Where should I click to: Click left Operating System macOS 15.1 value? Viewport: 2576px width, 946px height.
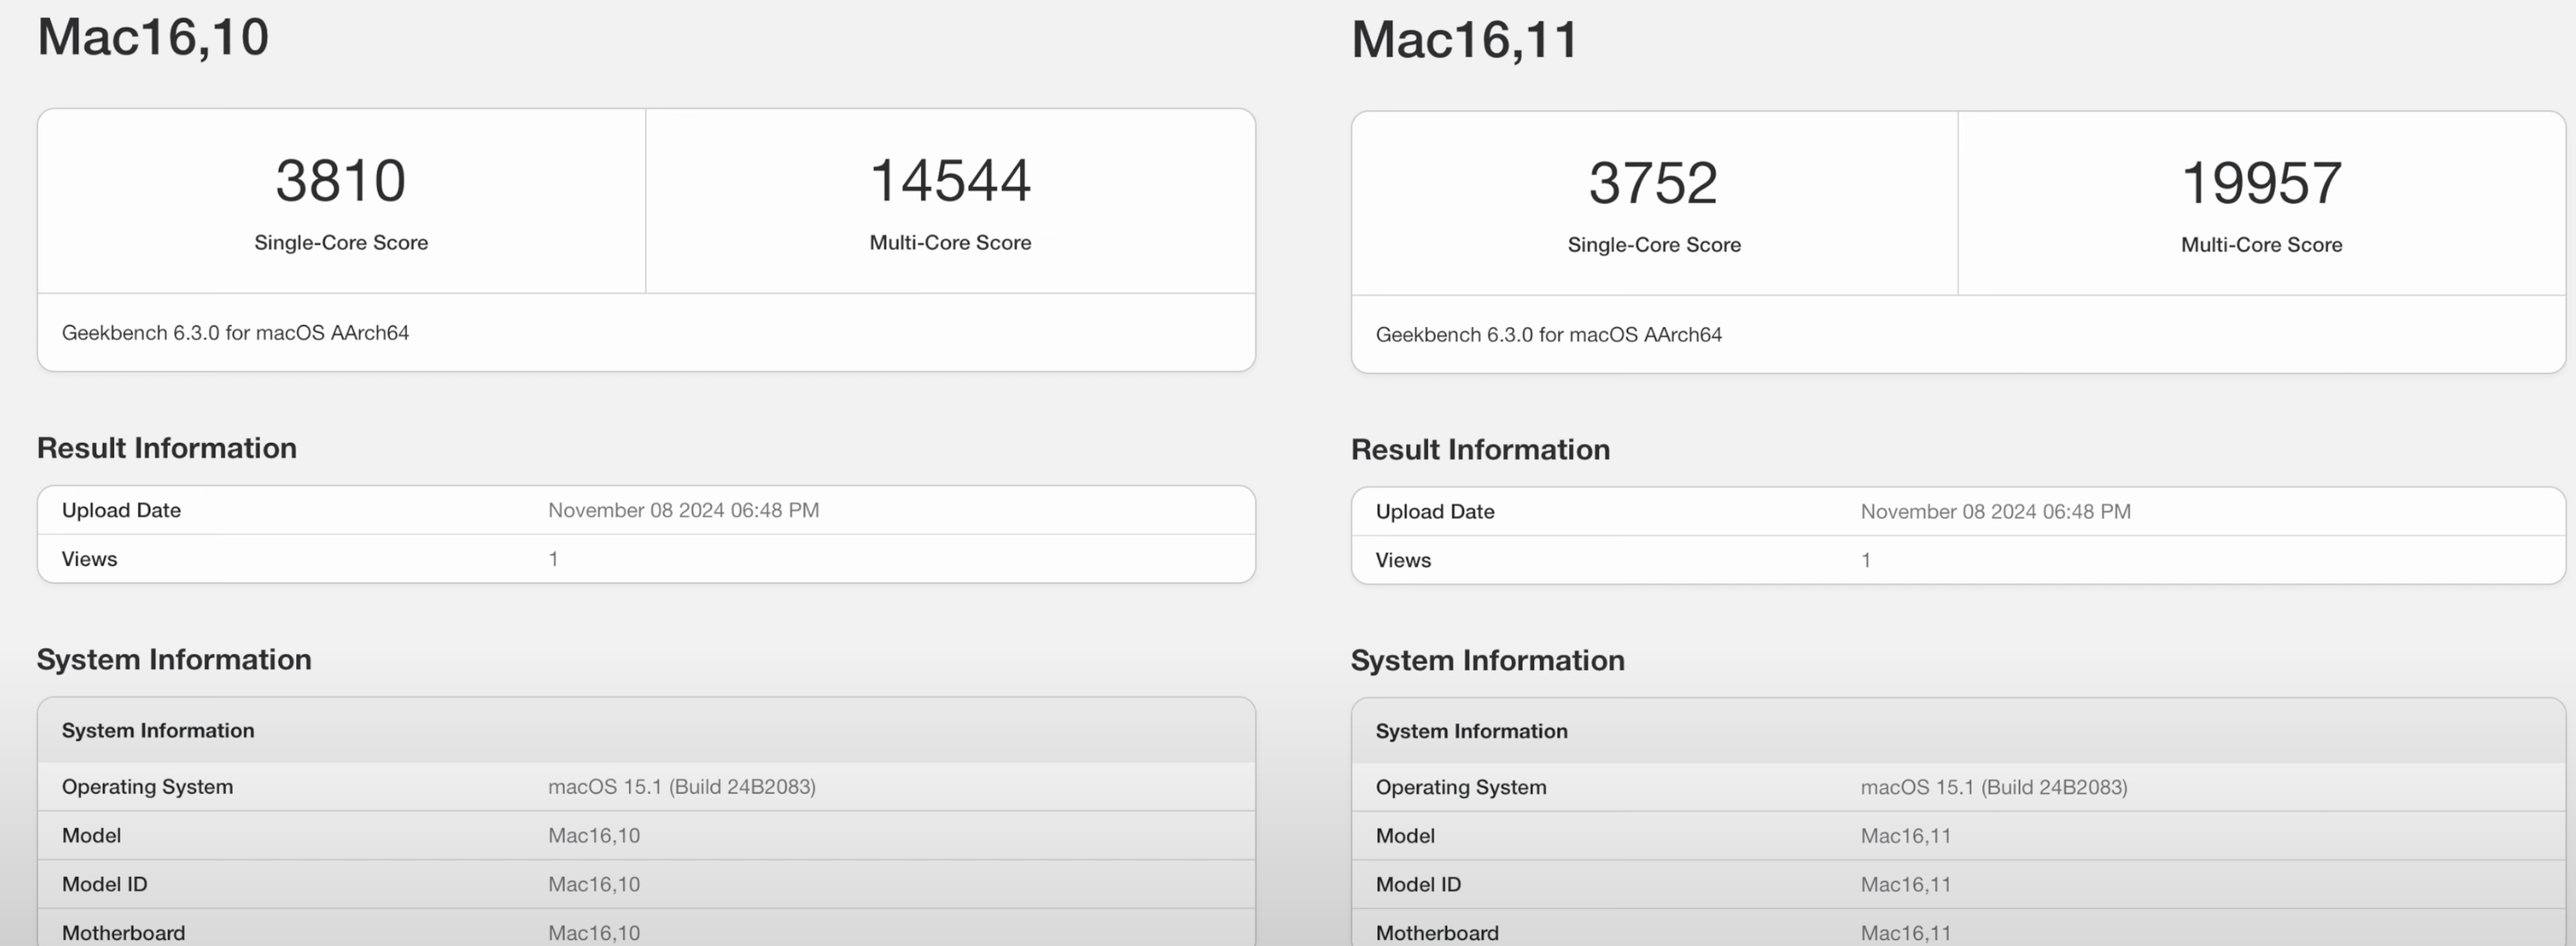click(x=681, y=787)
